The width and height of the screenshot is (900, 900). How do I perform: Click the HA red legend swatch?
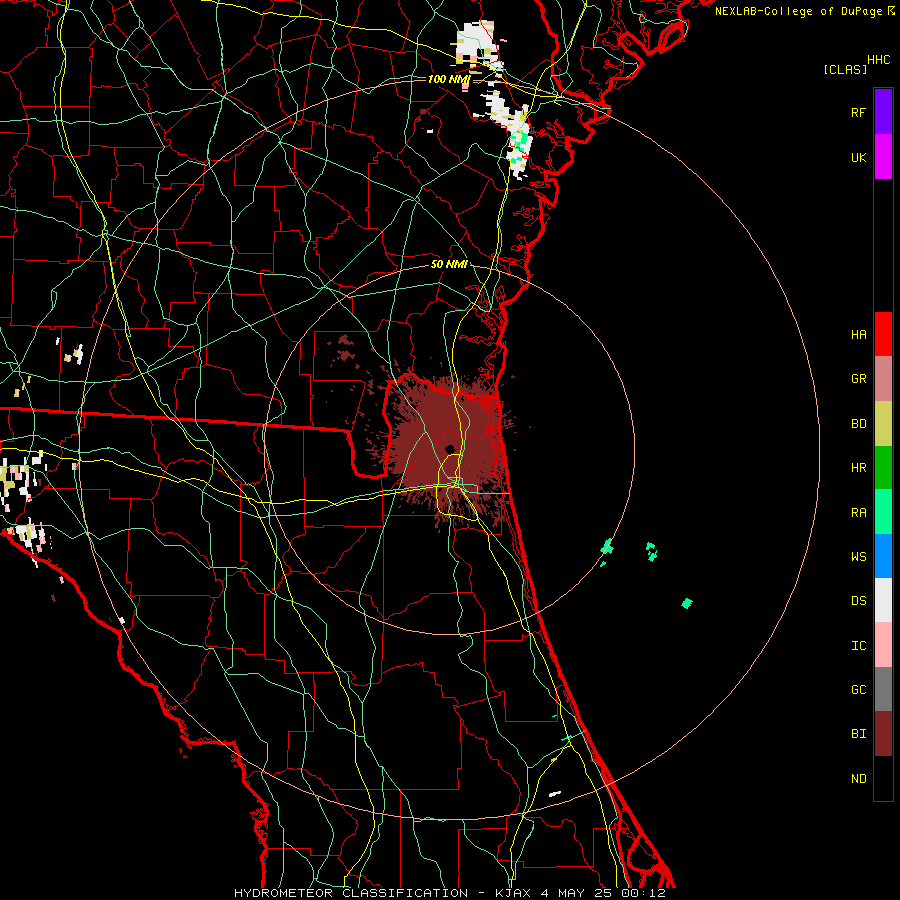pos(883,334)
